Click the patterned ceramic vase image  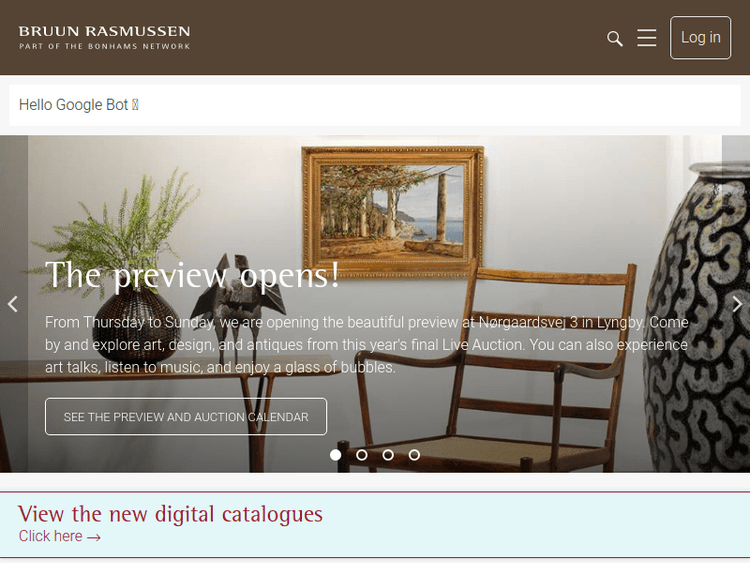pyautogui.click(x=698, y=316)
